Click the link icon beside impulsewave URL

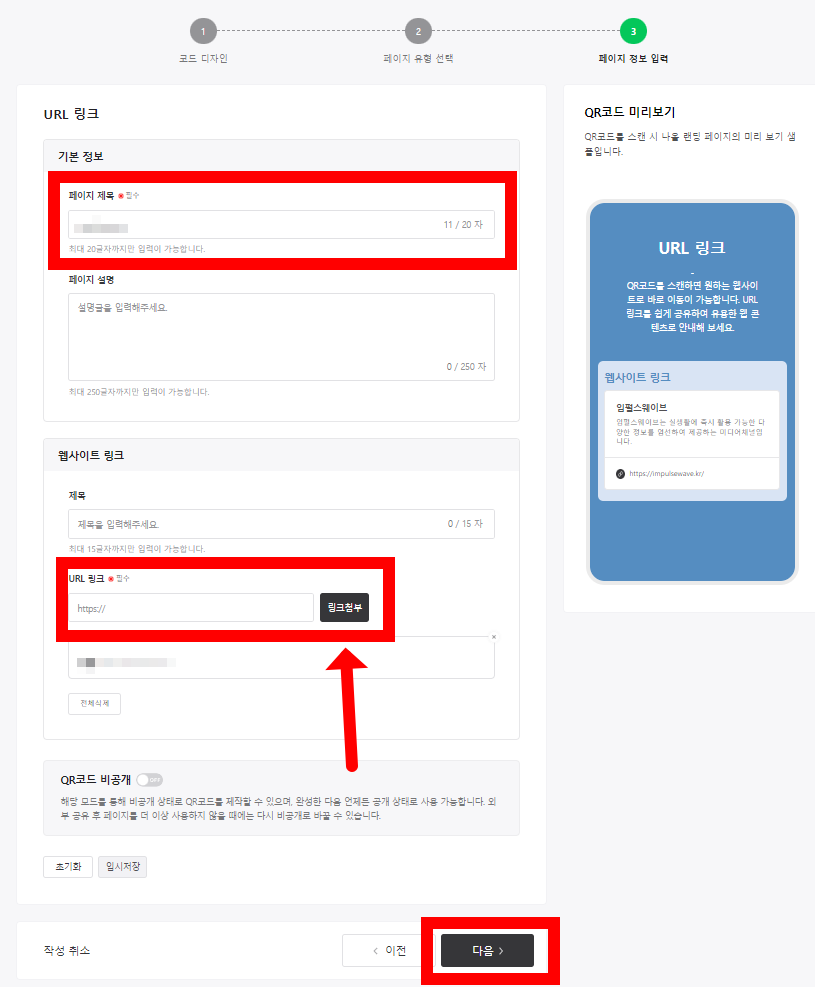click(621, 474)
